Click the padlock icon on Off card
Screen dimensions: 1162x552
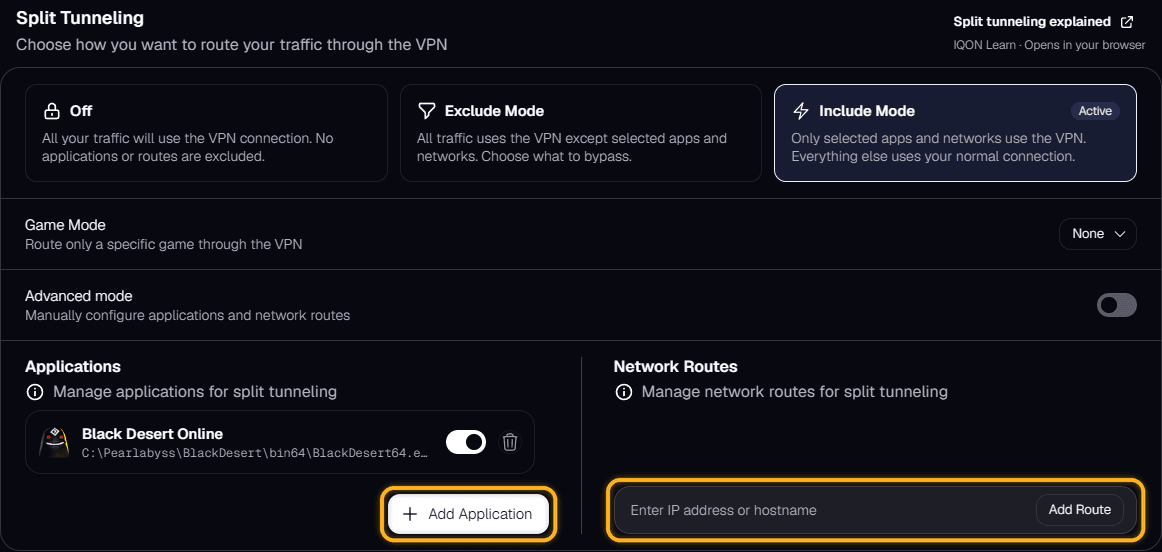coord(51,111)
